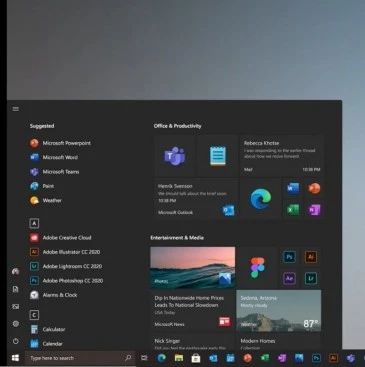Open the Nick Singer tile
This screenshot has height=367, width=365.
[x=193, y=342]
